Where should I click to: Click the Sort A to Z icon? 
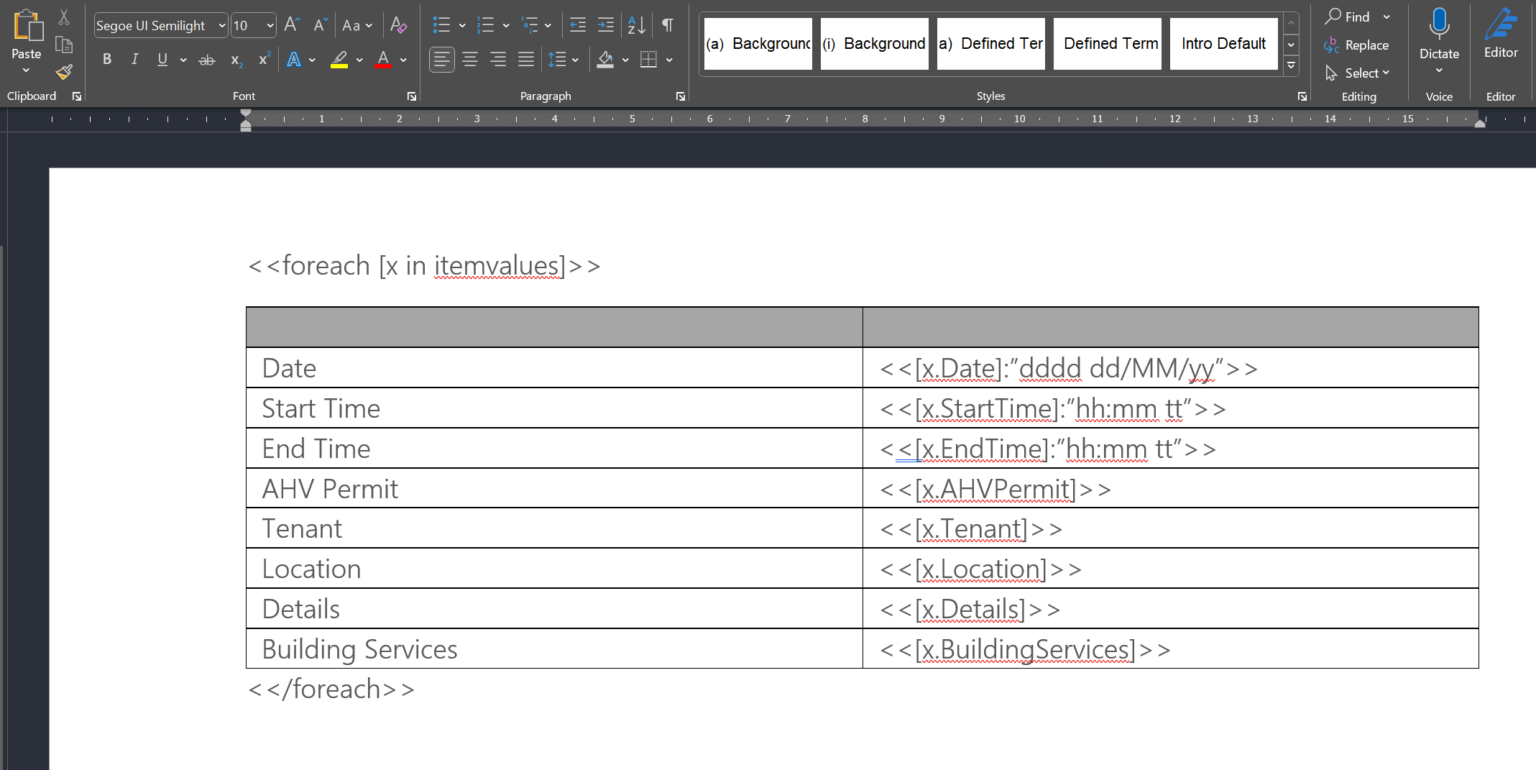[636, 25]
